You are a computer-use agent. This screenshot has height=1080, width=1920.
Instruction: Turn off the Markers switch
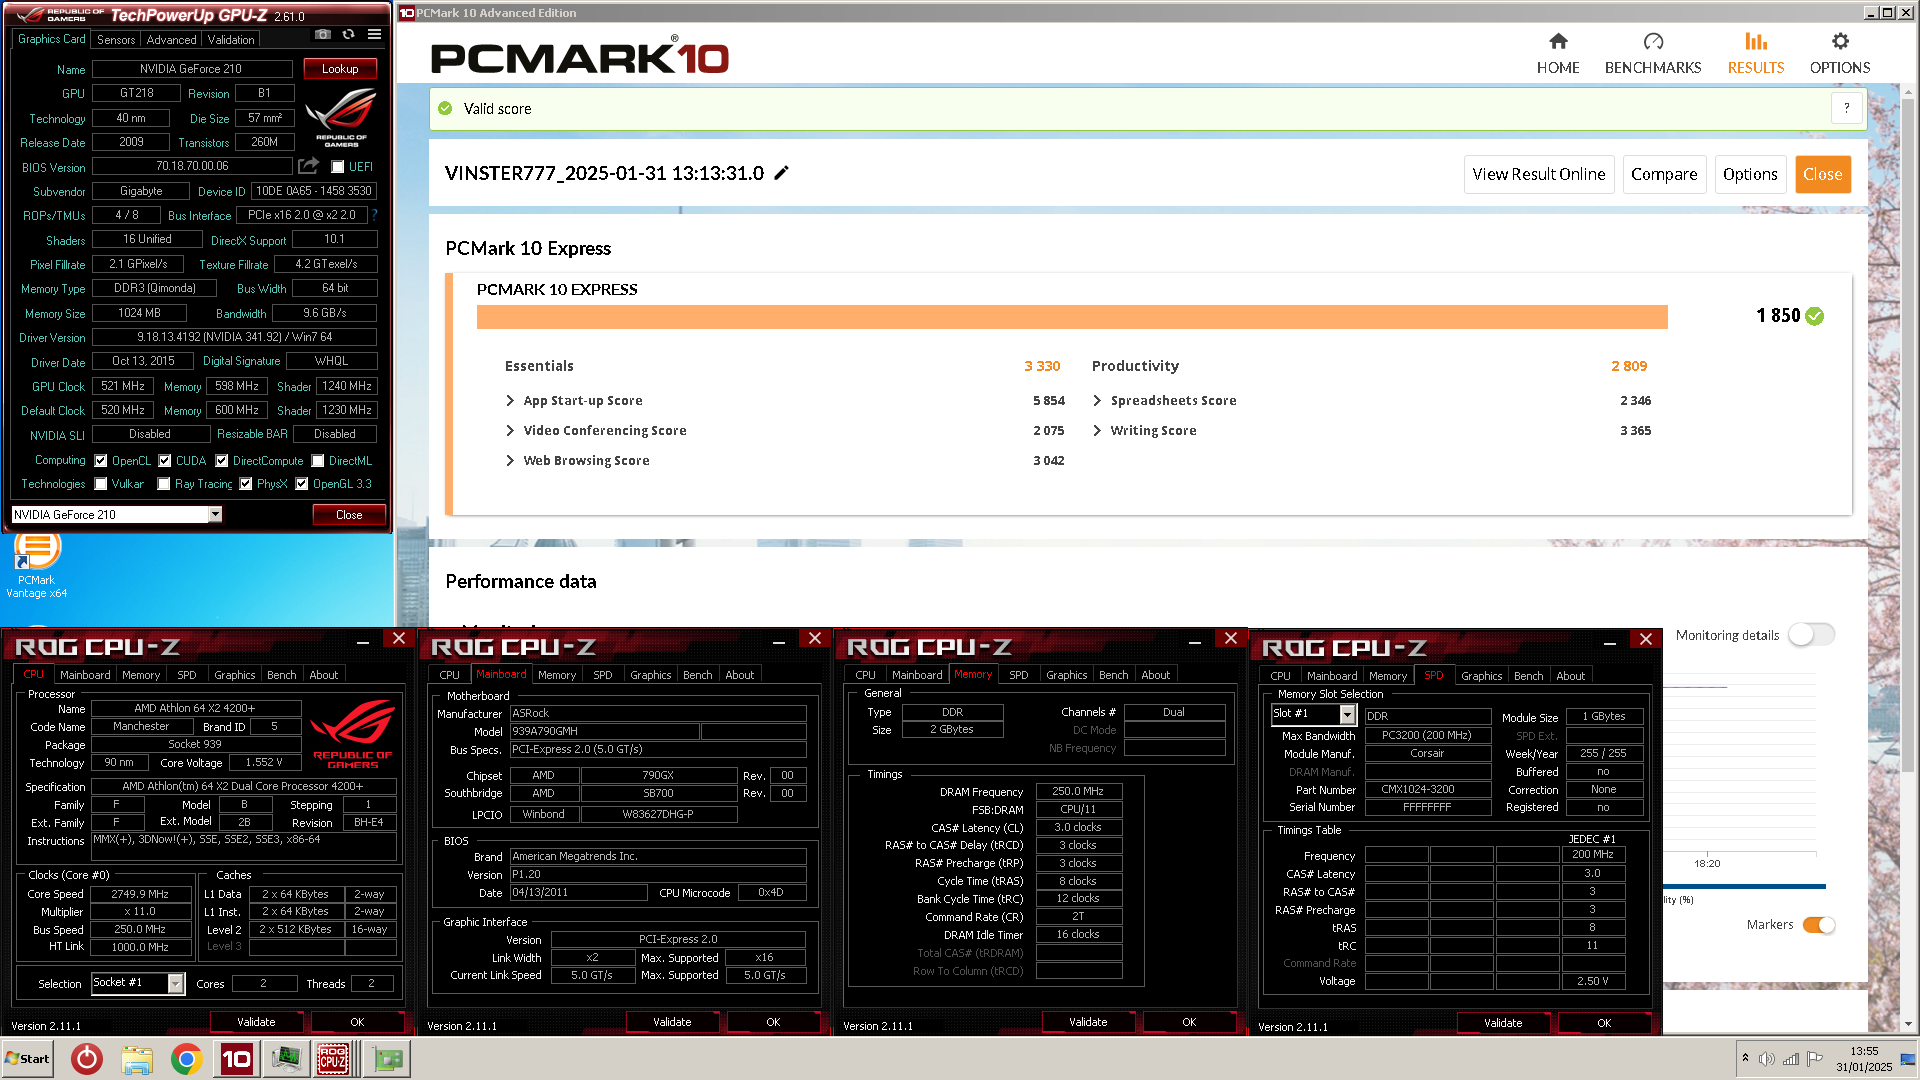(x=1818, y=925)
